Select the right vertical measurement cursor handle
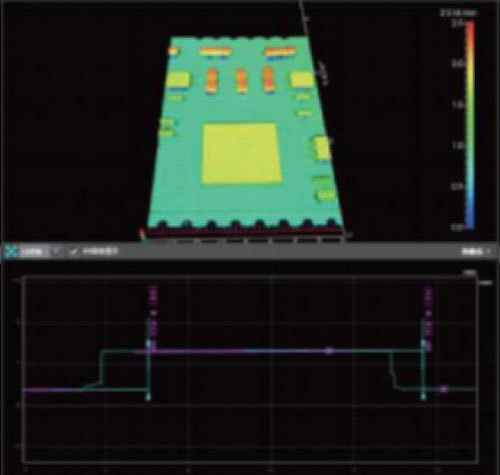Screen dimensions: 500x475 (423, 344)
